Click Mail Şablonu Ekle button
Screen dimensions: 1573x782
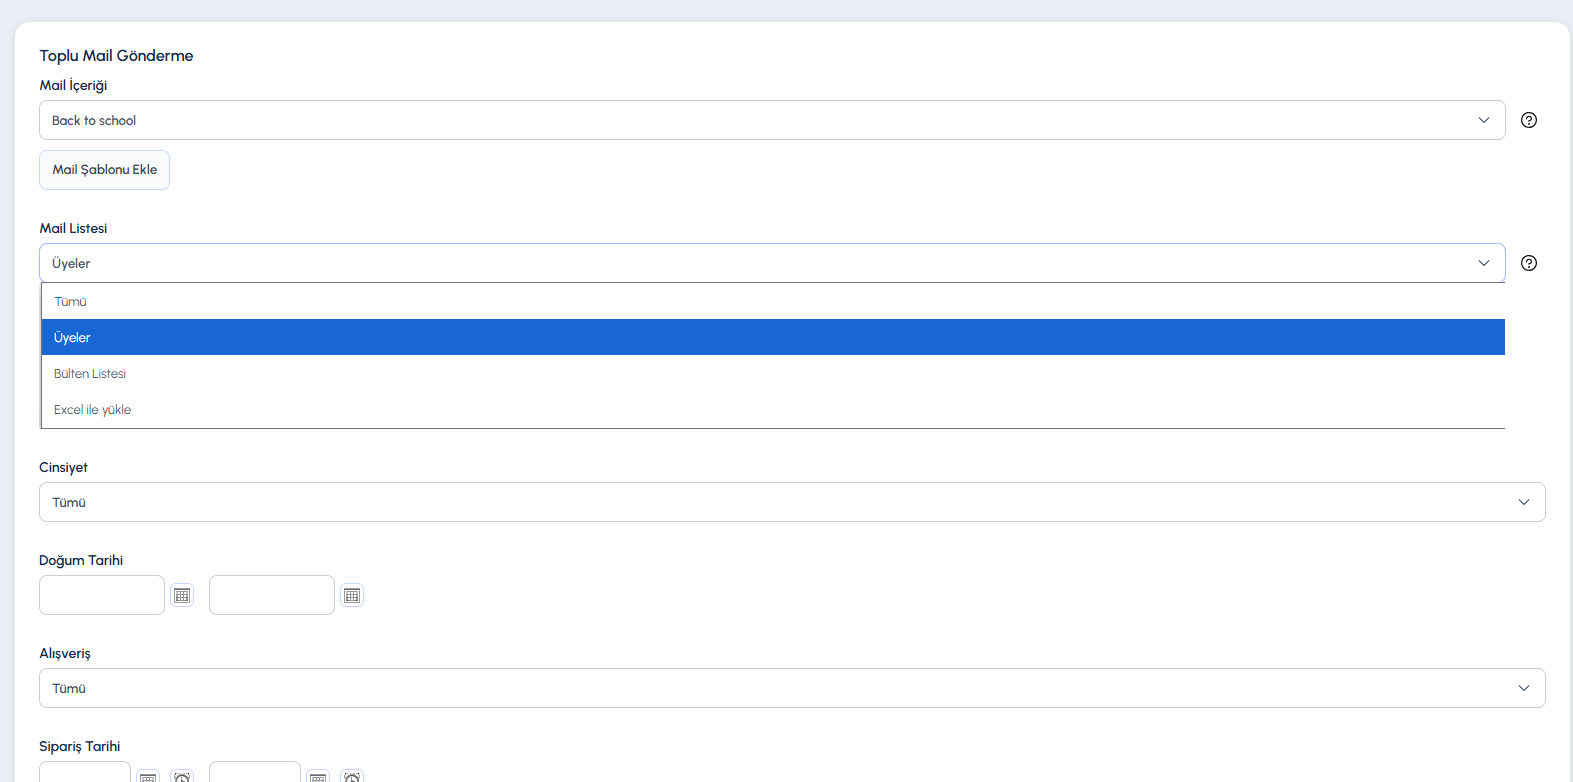pyautogui.click(x=104, y=170)
